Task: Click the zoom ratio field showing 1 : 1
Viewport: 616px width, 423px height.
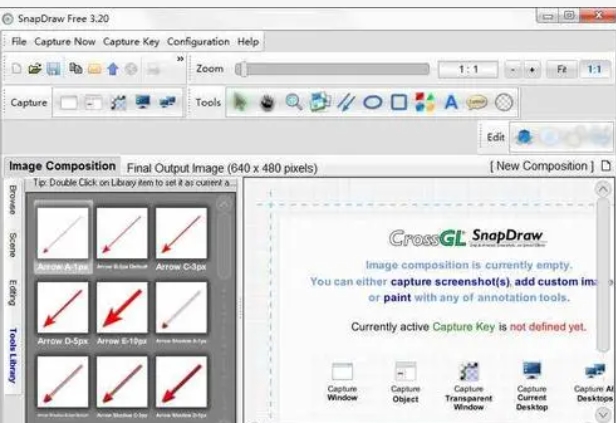Action: tap(468, 70)
